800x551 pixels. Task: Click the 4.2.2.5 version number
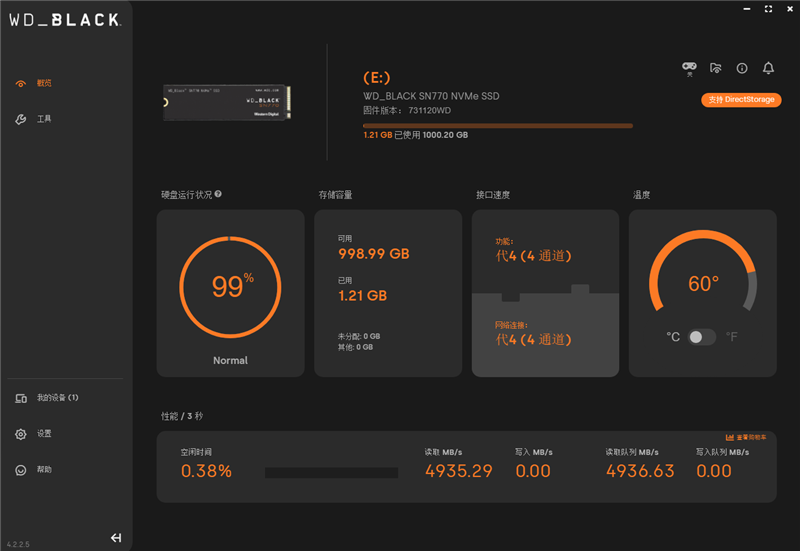point(18,544)
